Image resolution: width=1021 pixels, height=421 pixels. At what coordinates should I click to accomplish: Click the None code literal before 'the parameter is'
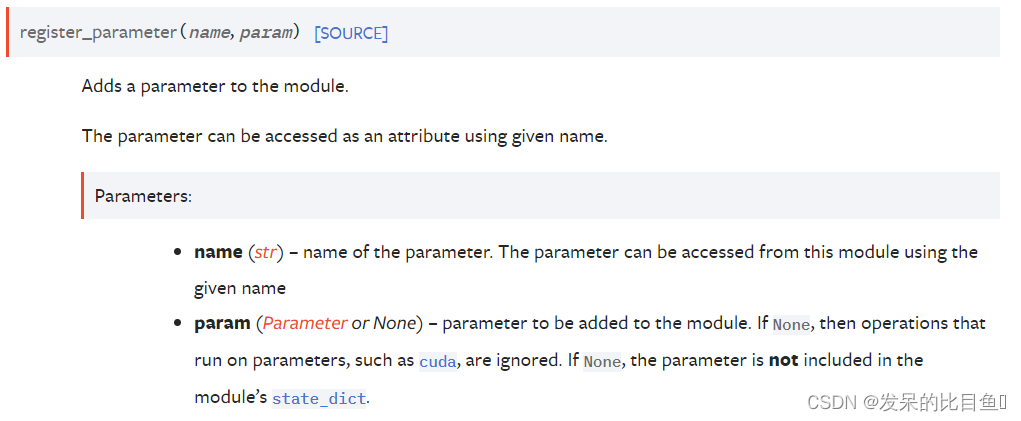[x=602, y=361]
